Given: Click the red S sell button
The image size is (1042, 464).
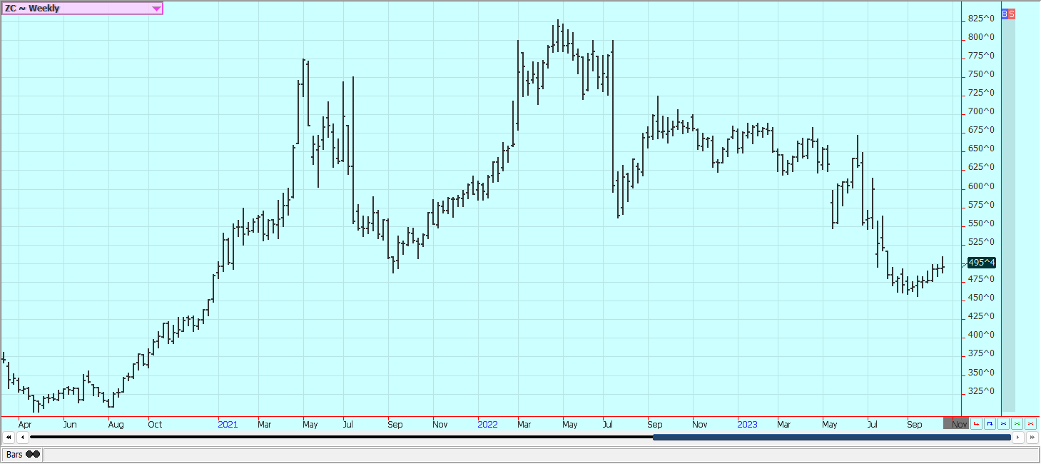Looking at the screenshot, I should (x=1012, y=13).
